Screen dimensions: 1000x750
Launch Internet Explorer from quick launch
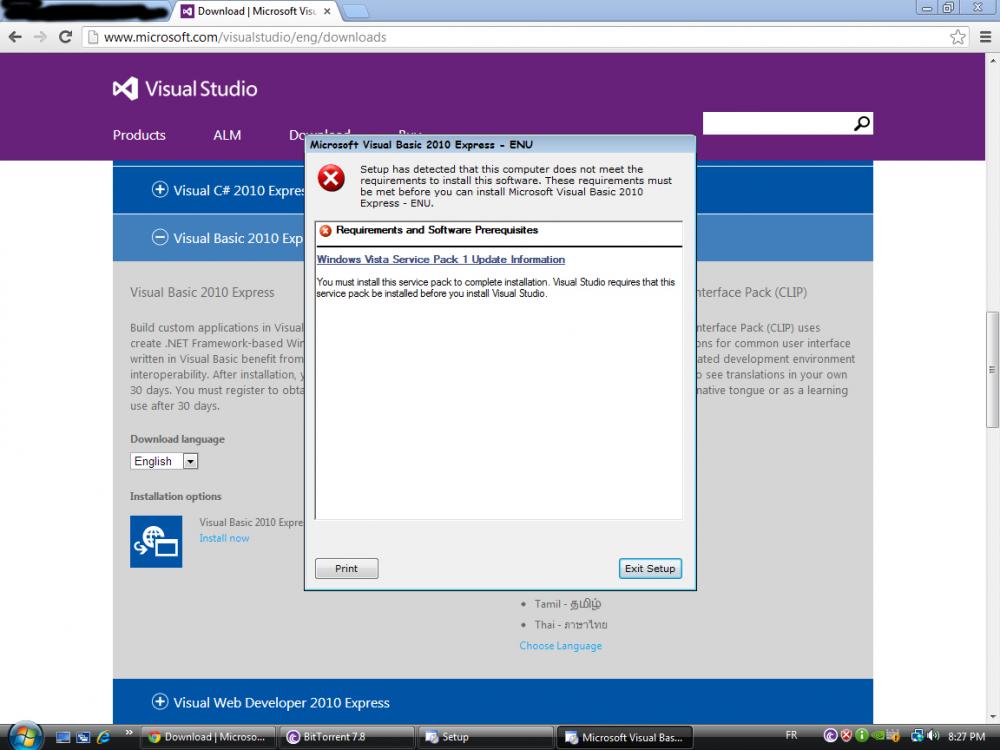tap(103, 737)
